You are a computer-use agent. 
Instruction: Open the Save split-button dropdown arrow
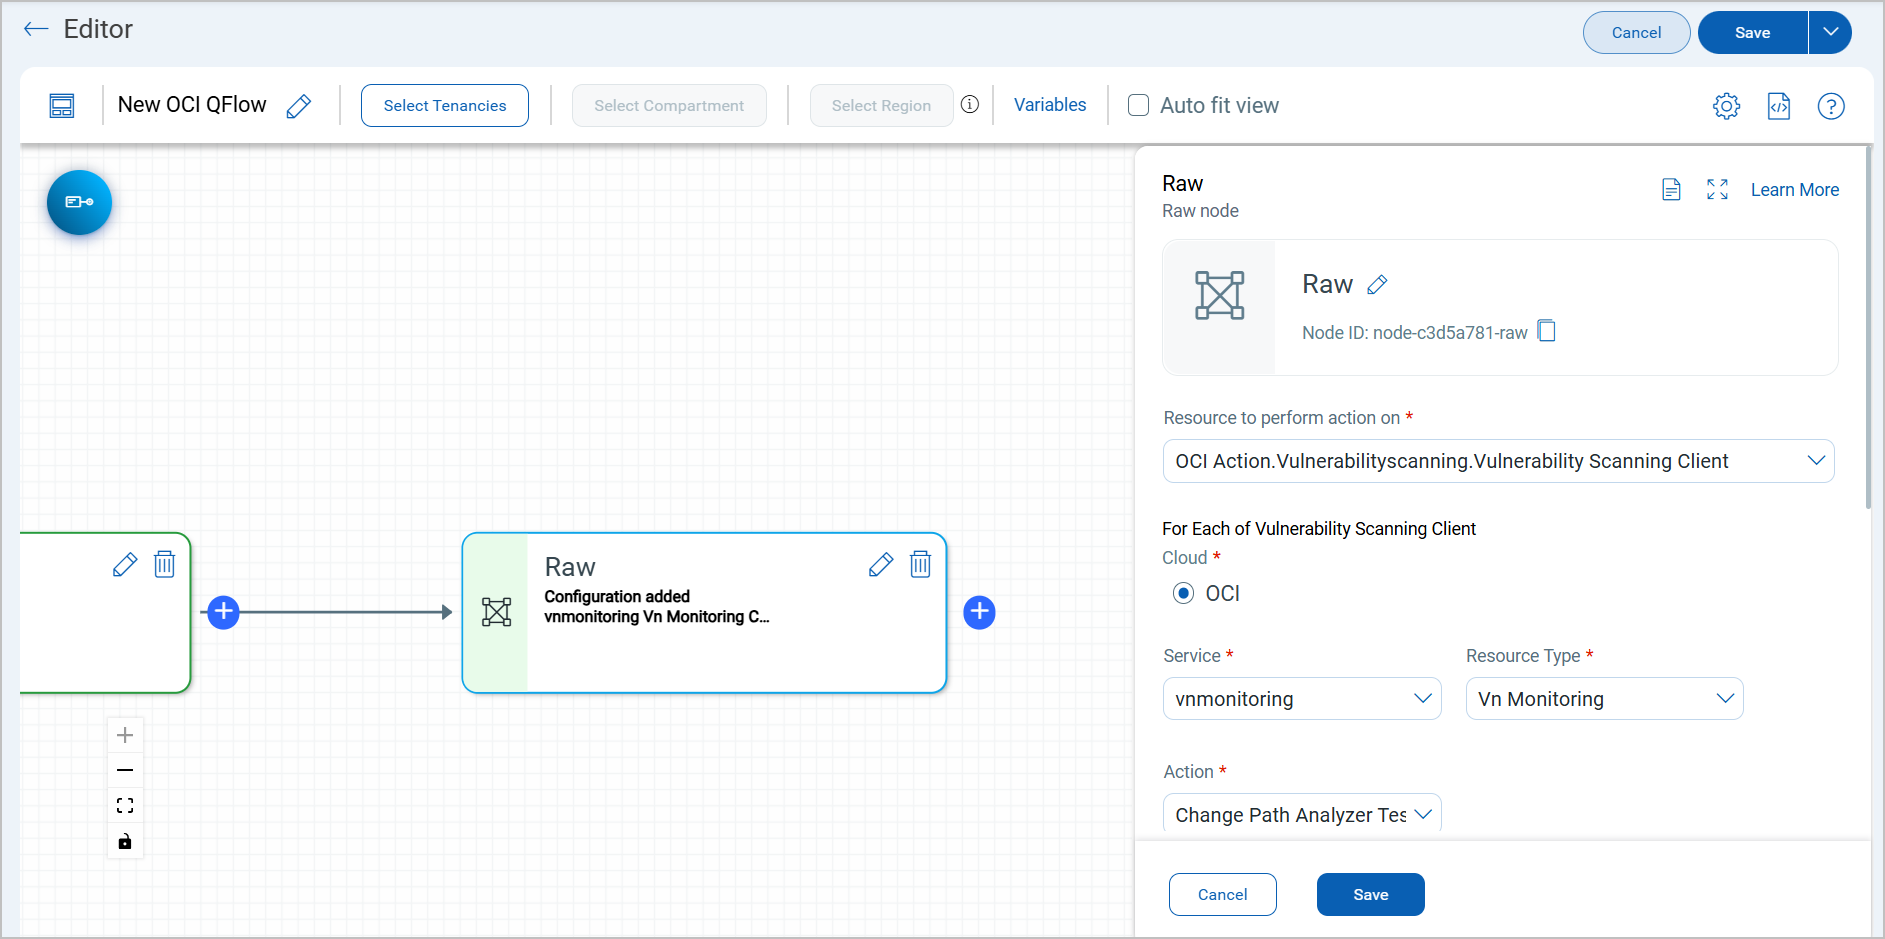(1830, 32)
